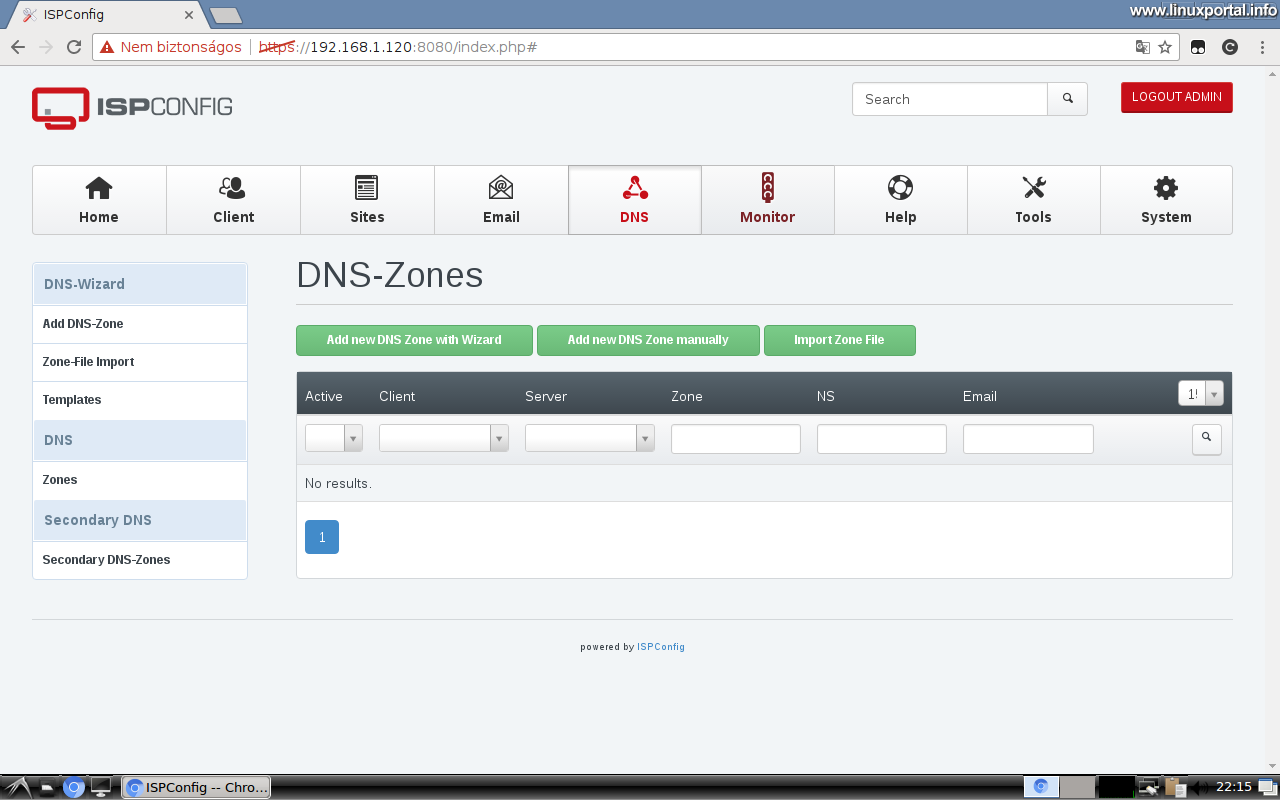Click the Import Zone File button
The image size is (1280, 800).
coord(840,340)
